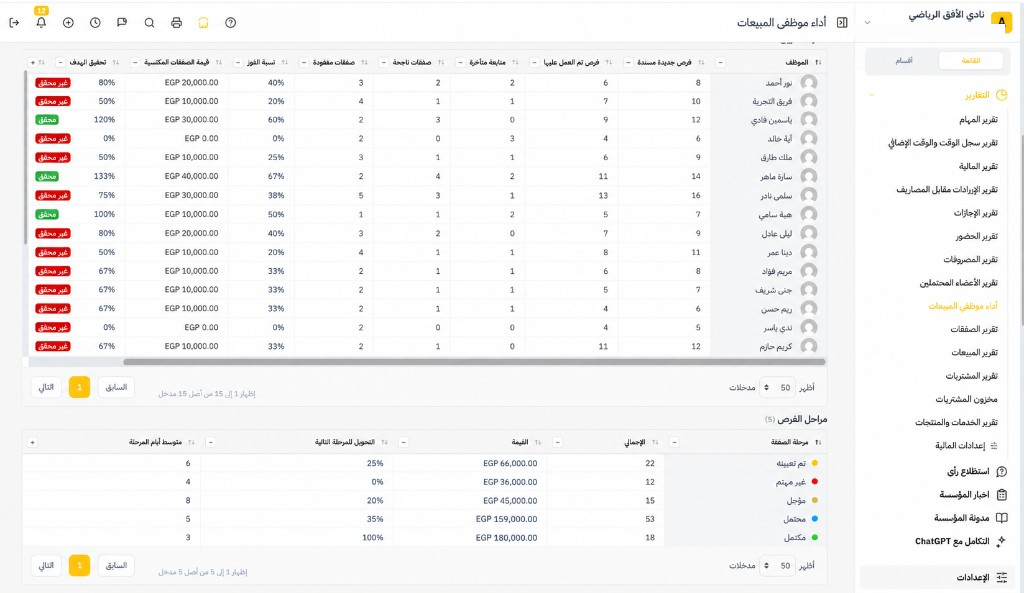This screenshot has height=593, width=1024.
Task: Hide the فرص تم العمل عليها column
Action: tap(534, 63)
